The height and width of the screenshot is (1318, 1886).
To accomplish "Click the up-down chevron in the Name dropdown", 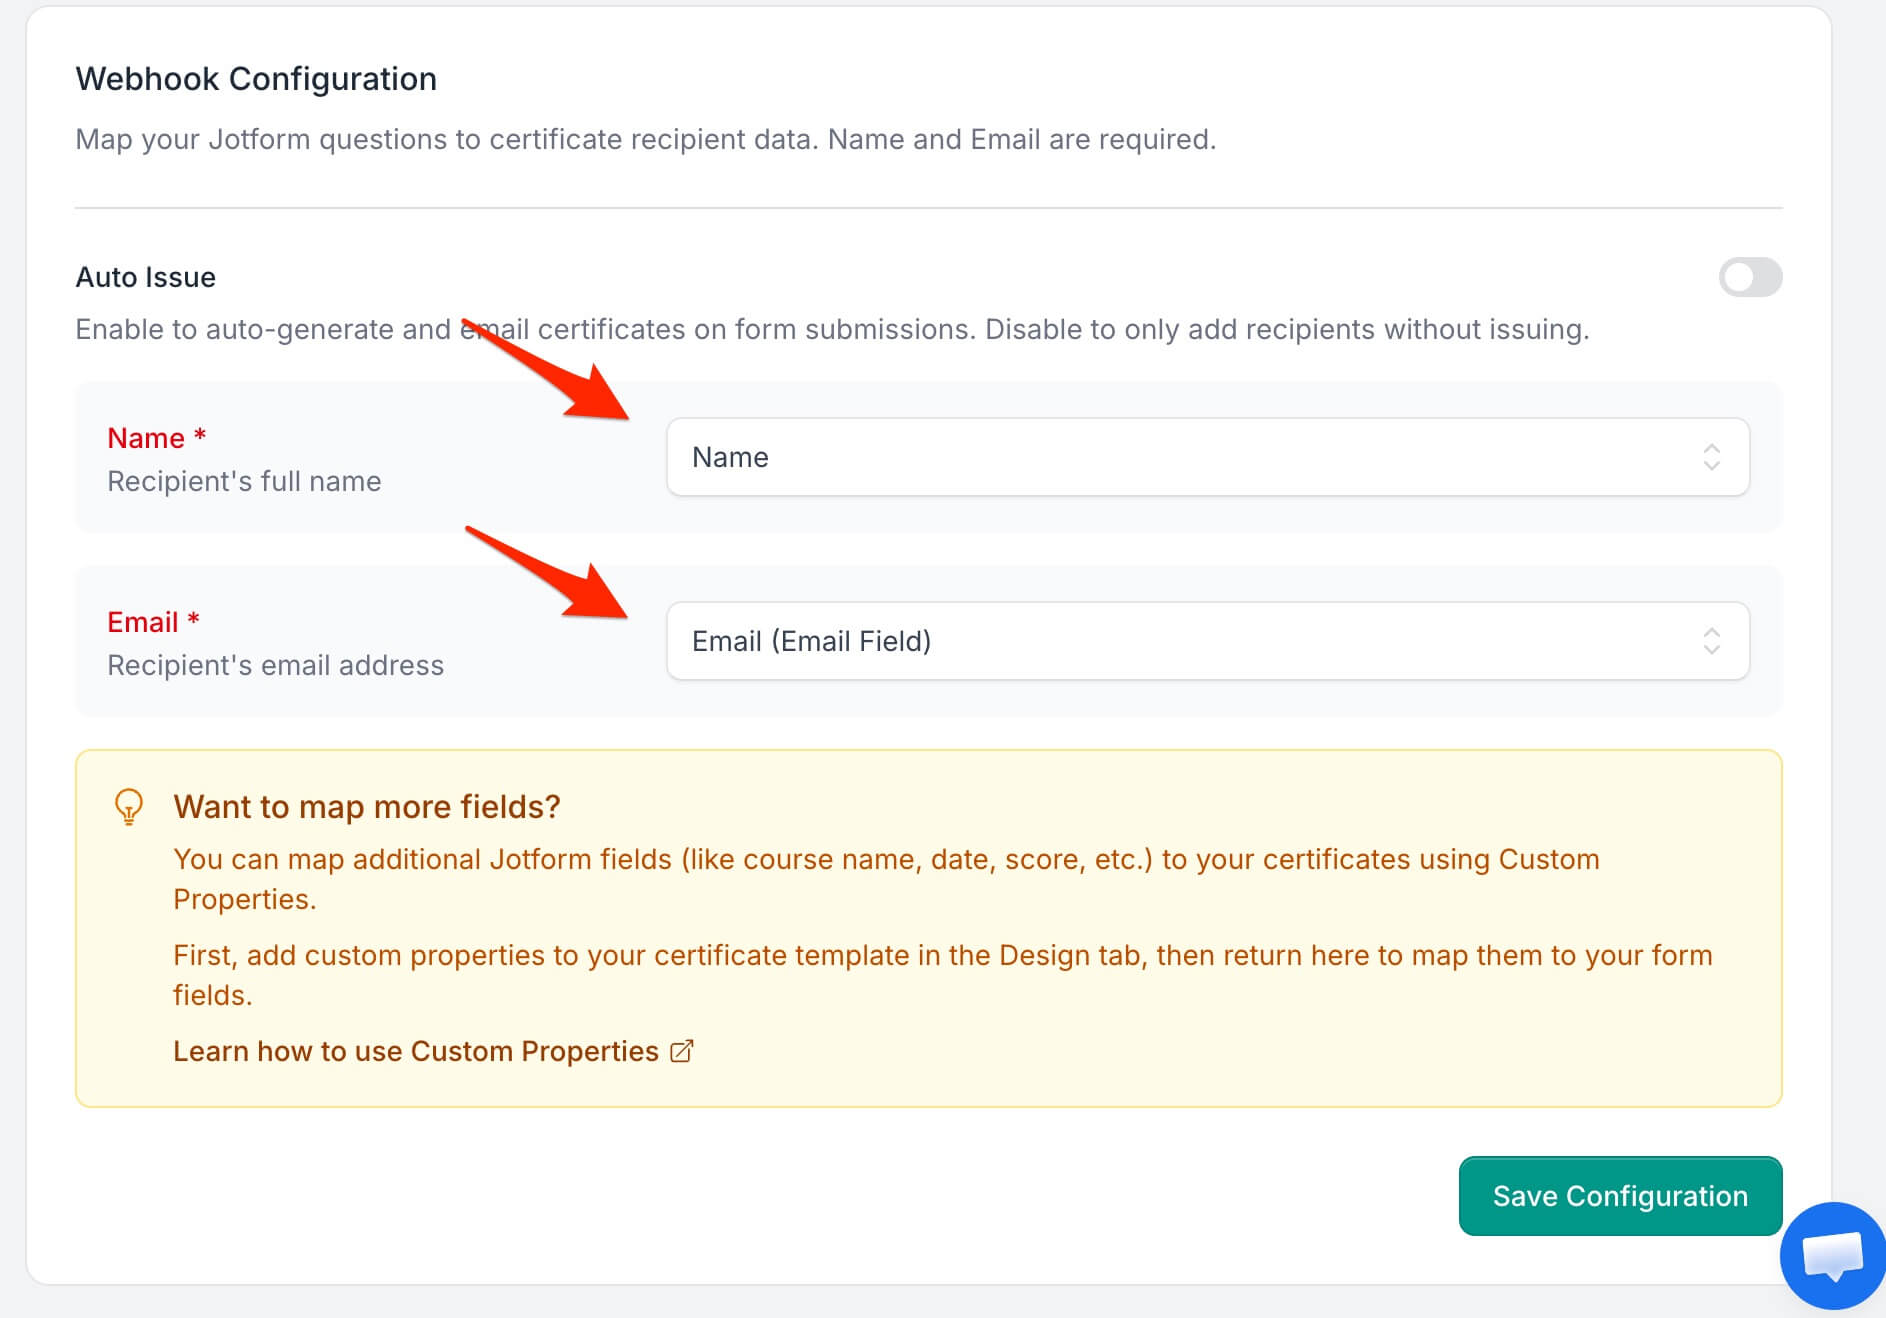I will (x=1711, y=457).
